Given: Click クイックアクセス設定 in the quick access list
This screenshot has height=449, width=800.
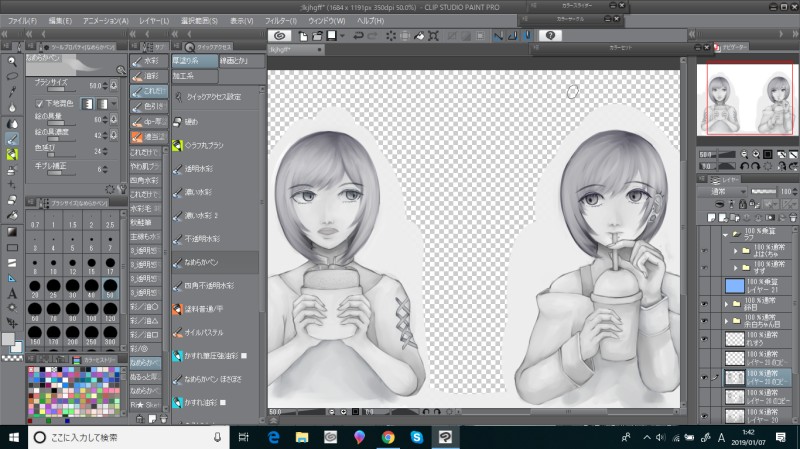Looking at the screenshot, I should tap(215, 97).
